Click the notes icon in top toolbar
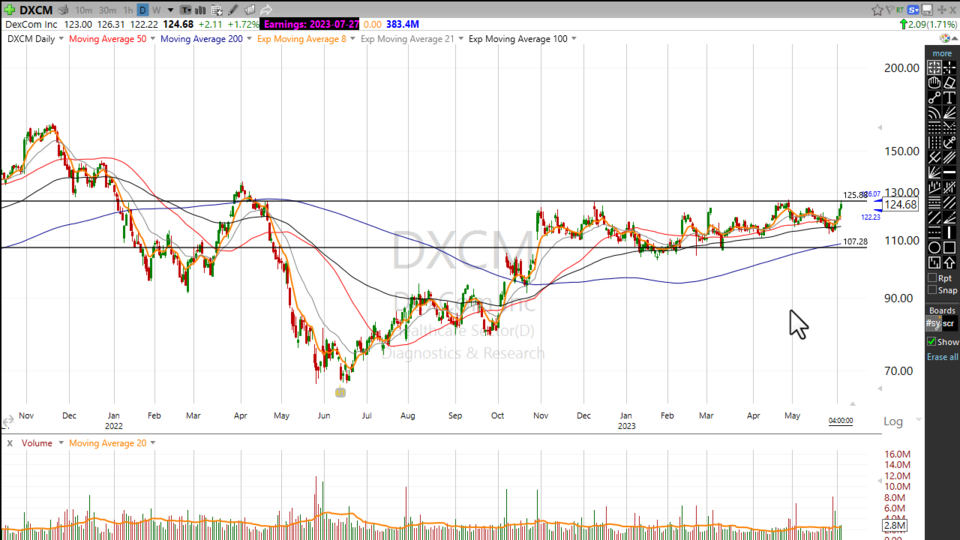Image resolution: width=960 pixels, height=540 pixels. click(250, 10)
